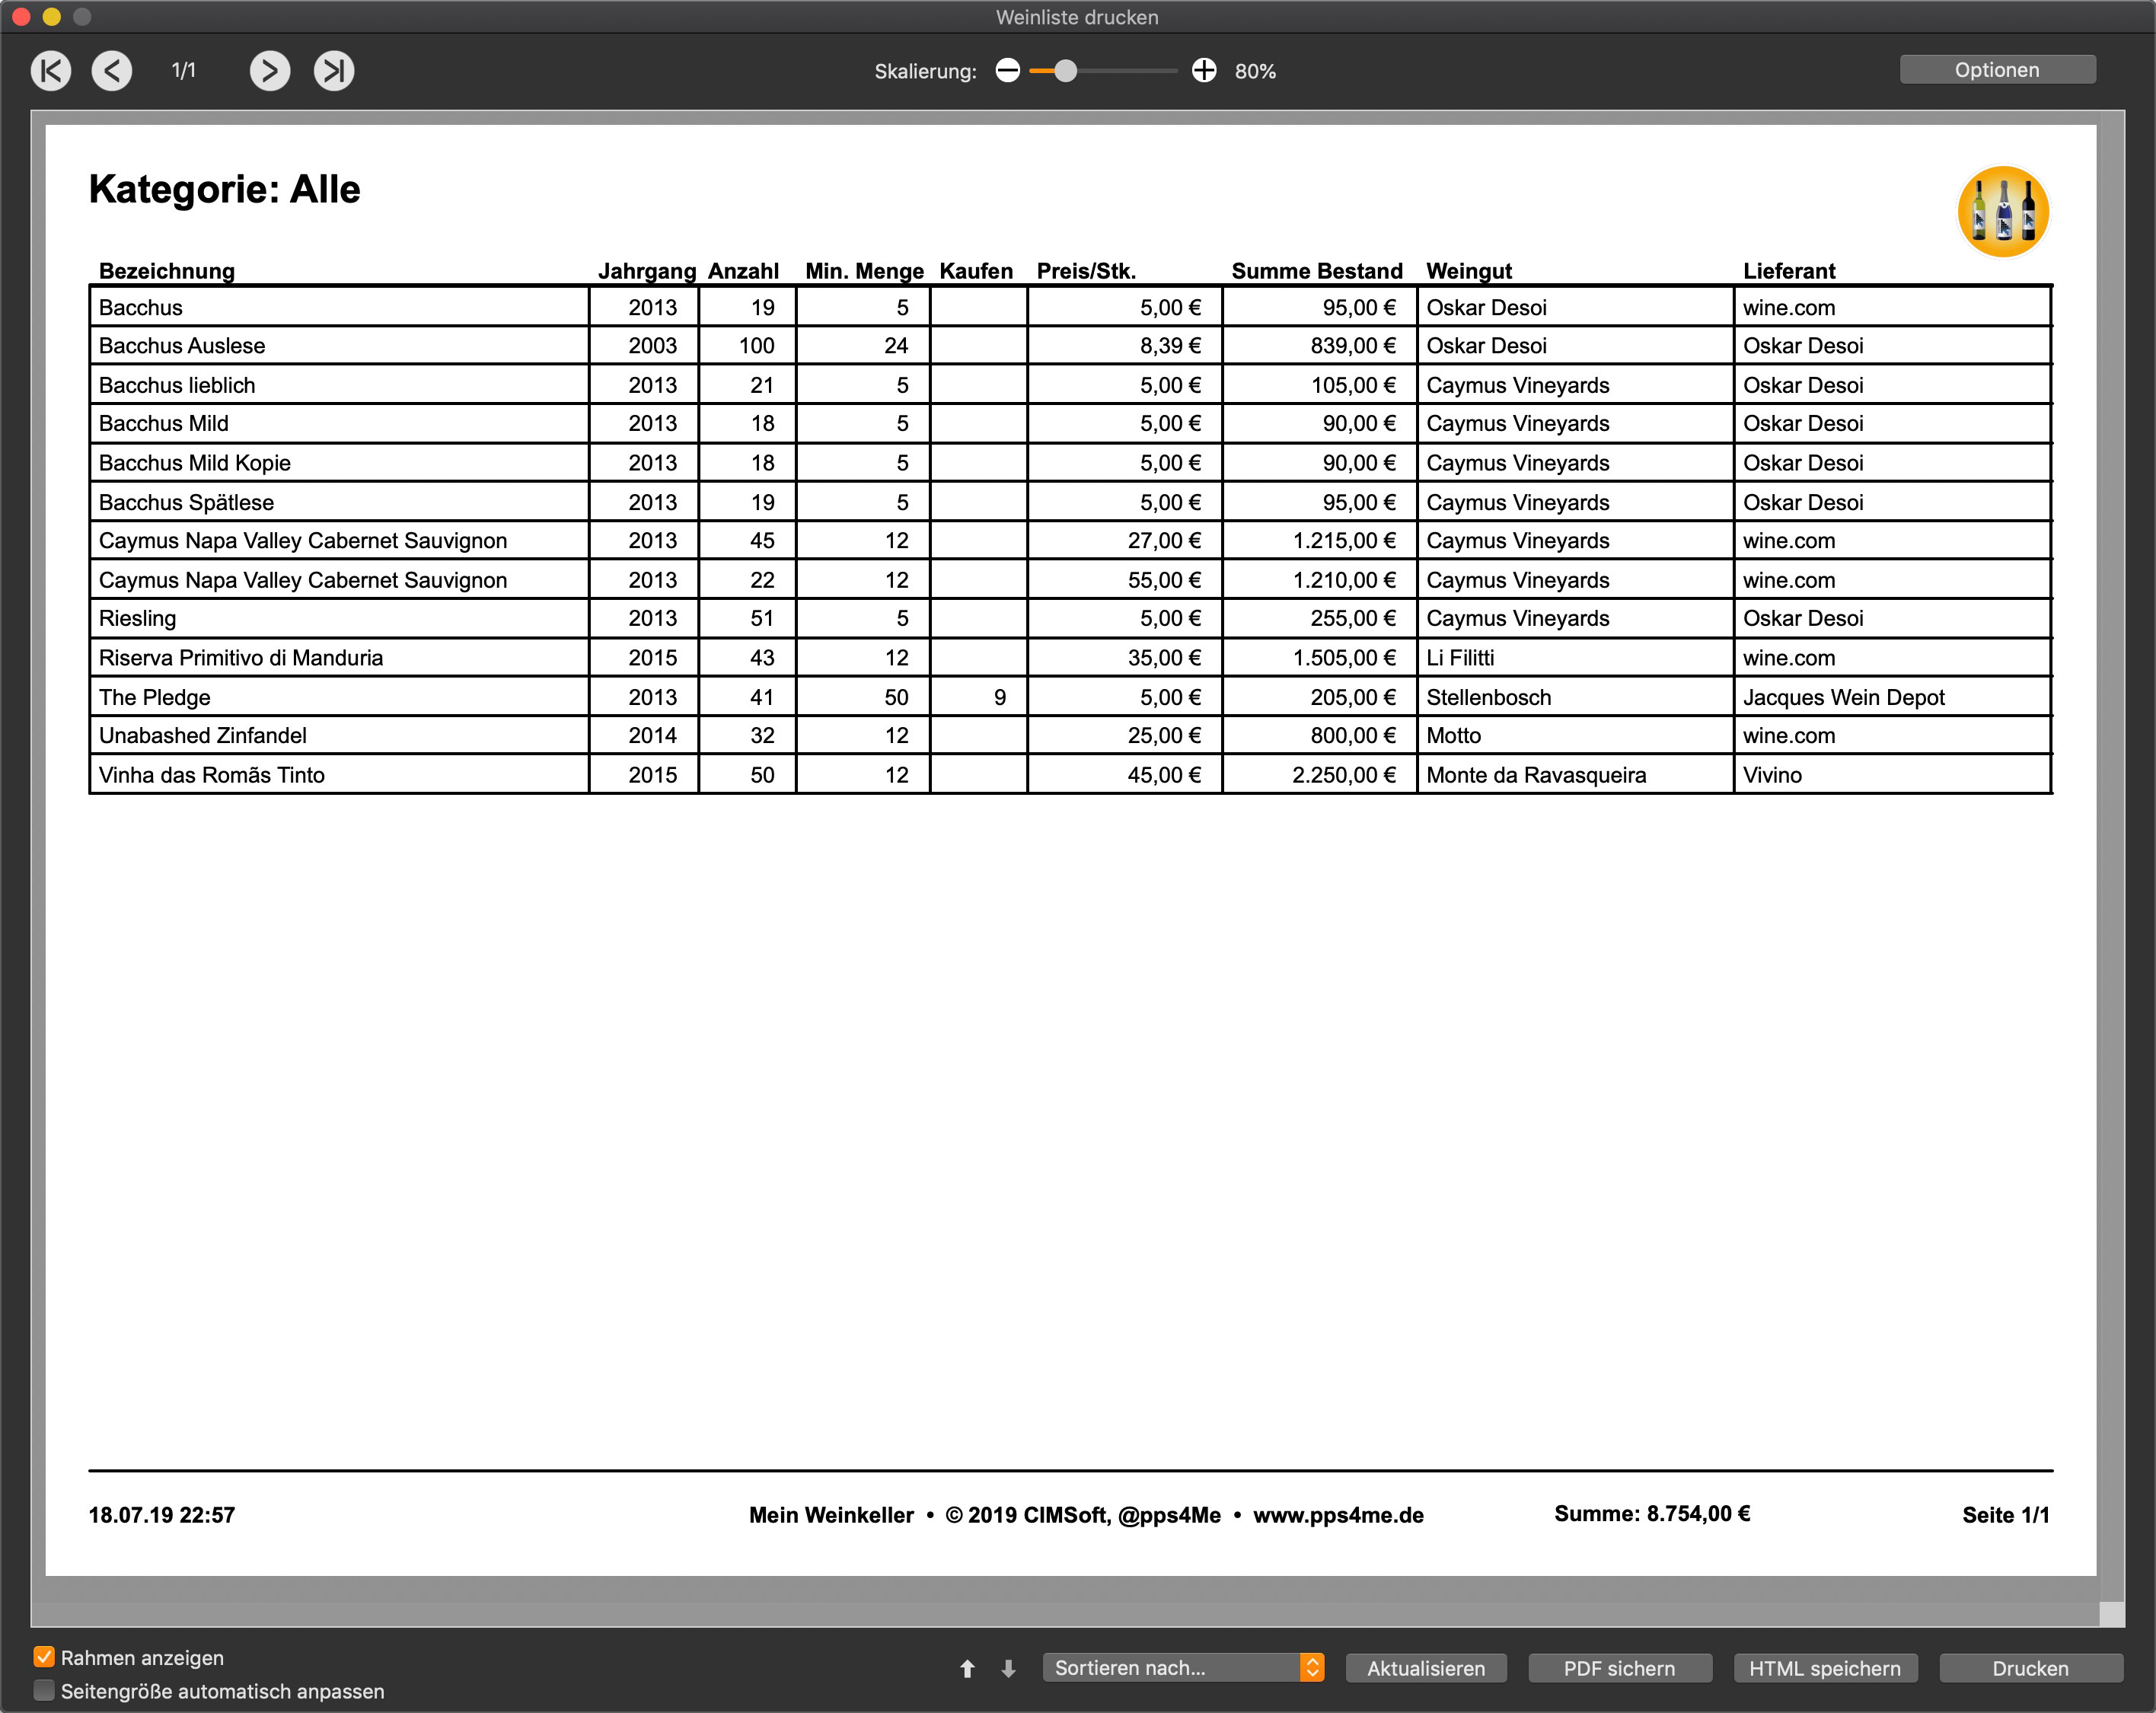The height and width of the screenshot is (1713, 2156).
Task: Go to the previous page
Action: coord(112,71)
